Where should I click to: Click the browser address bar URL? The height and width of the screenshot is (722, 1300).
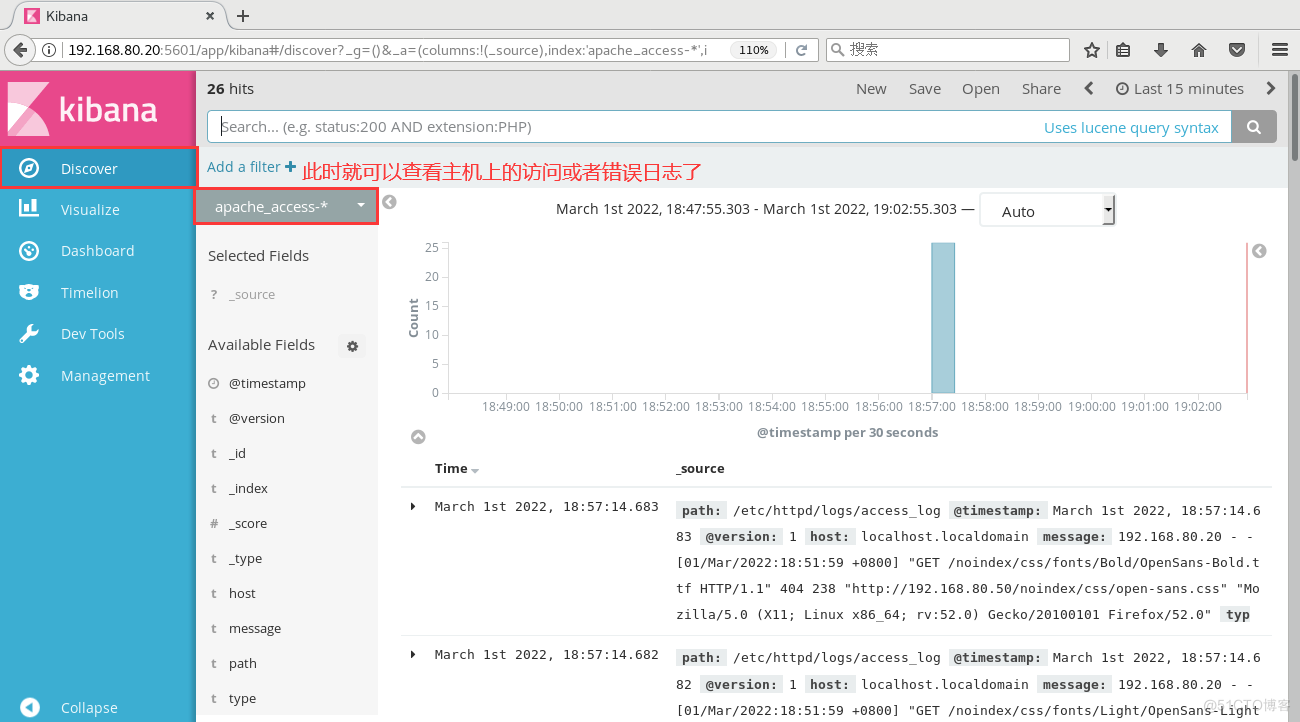tap(387, 50)
